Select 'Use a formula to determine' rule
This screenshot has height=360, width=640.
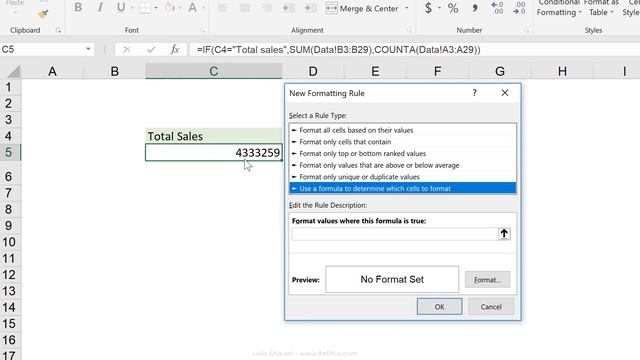click(402, 189)
